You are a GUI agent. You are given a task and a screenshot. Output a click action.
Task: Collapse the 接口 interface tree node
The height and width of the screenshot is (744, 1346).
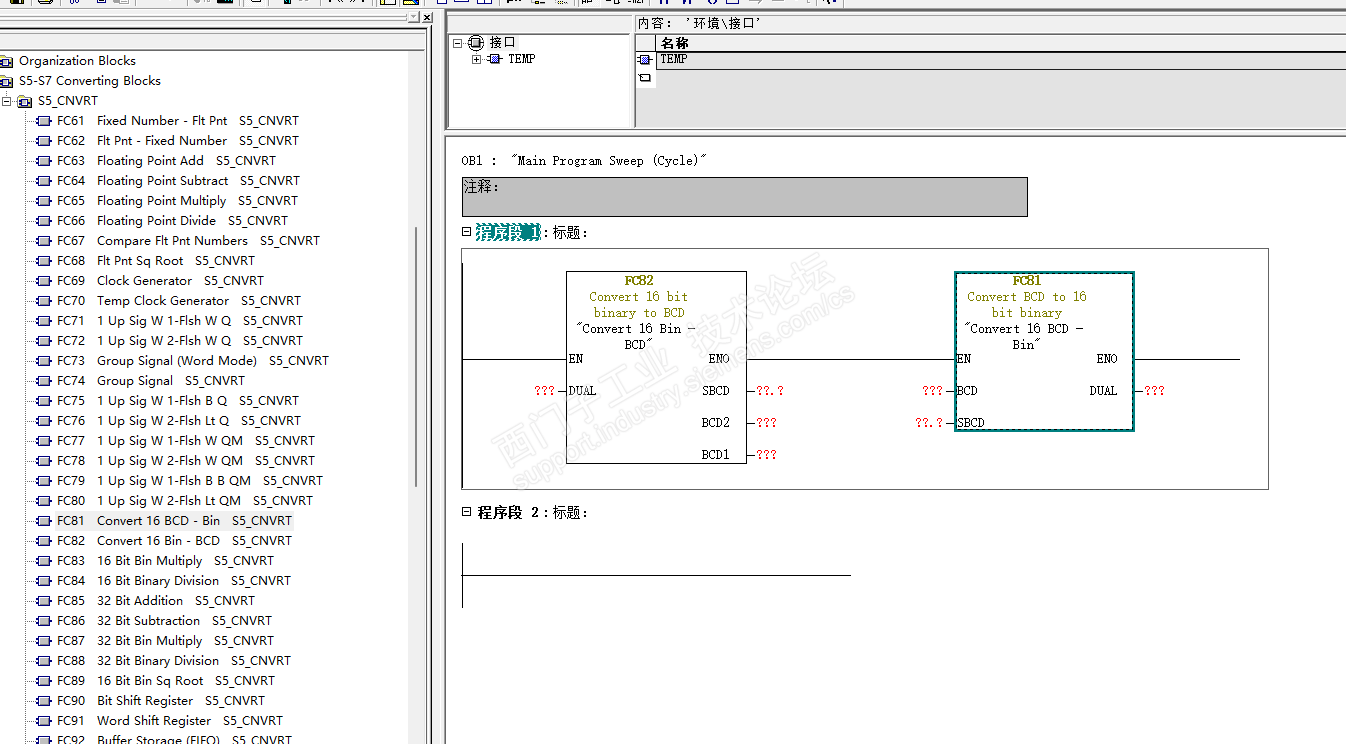(x=458, y=43)
